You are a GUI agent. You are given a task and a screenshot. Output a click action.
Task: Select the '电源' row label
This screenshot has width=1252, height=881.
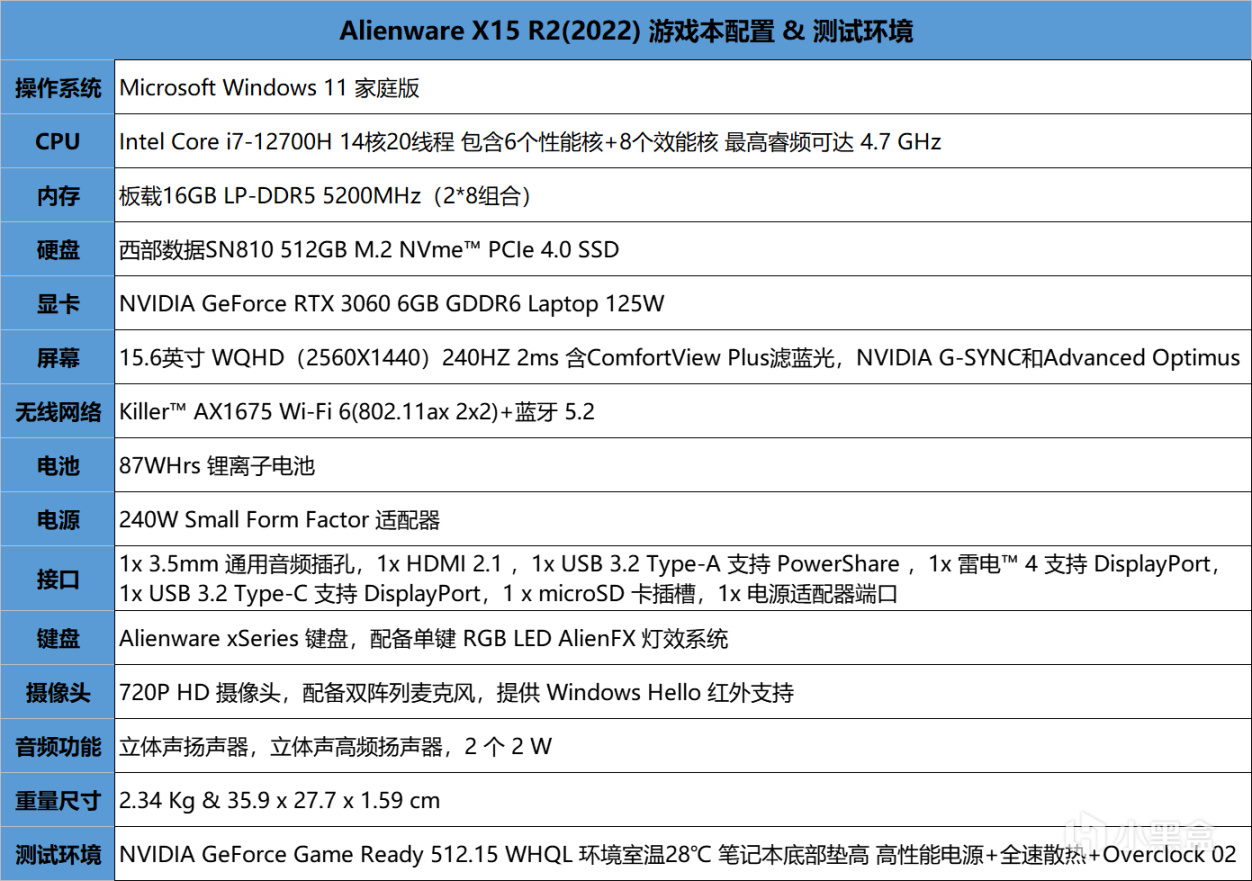[57, 520]
